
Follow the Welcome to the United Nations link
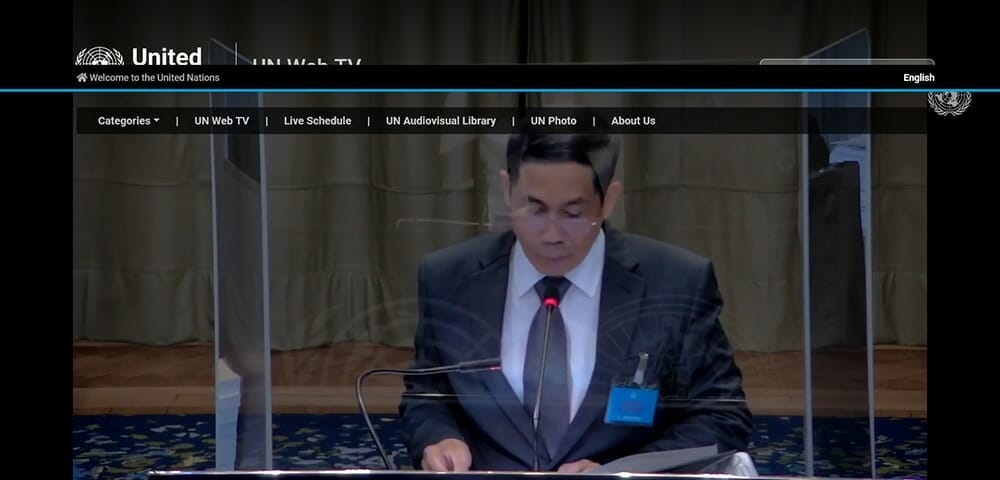click(154, 78)
